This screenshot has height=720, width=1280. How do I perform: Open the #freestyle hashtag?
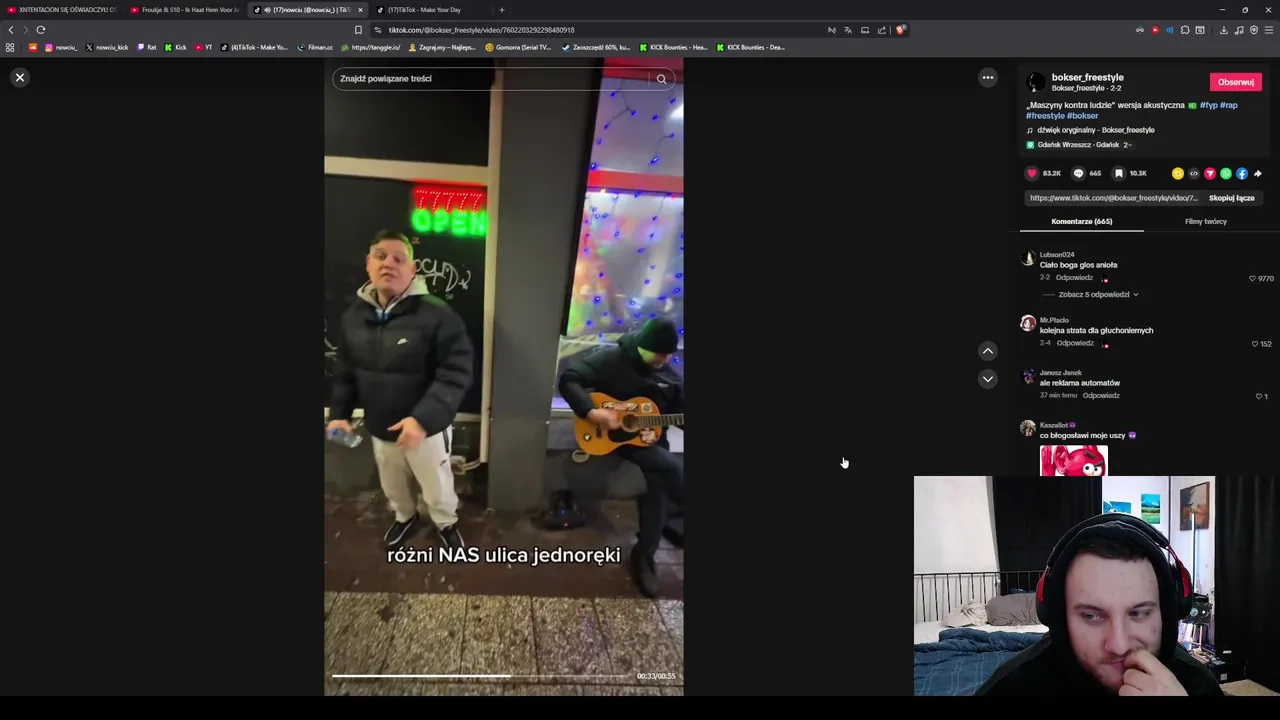coord(1045,116)
